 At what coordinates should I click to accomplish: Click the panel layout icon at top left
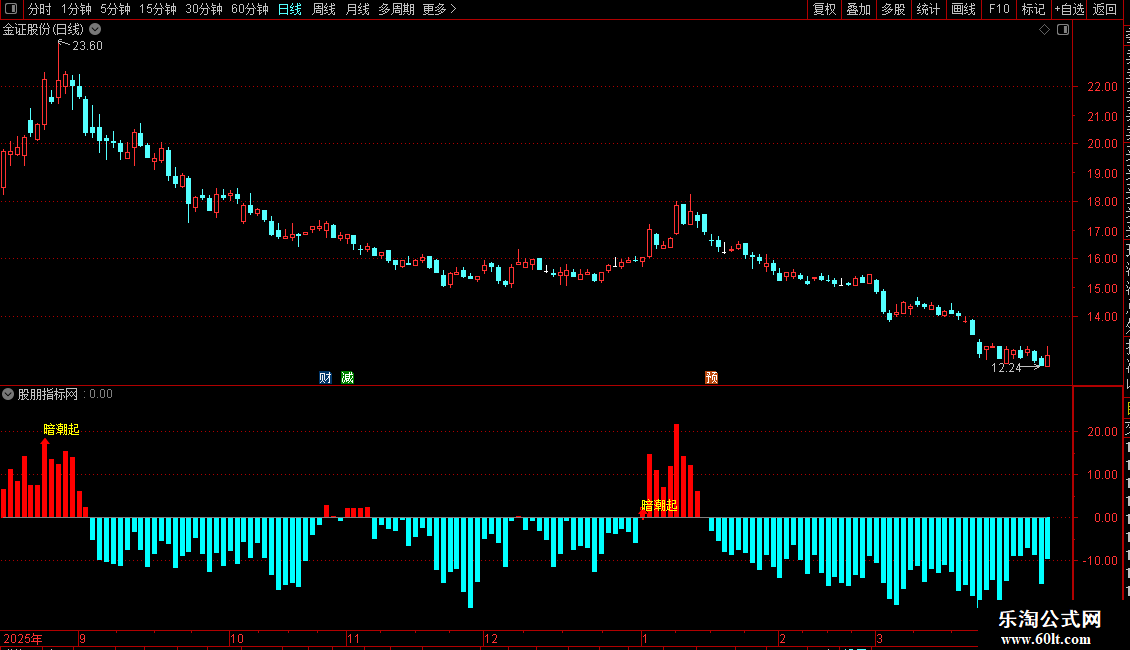pyautogui.click(x=11, y=9)
